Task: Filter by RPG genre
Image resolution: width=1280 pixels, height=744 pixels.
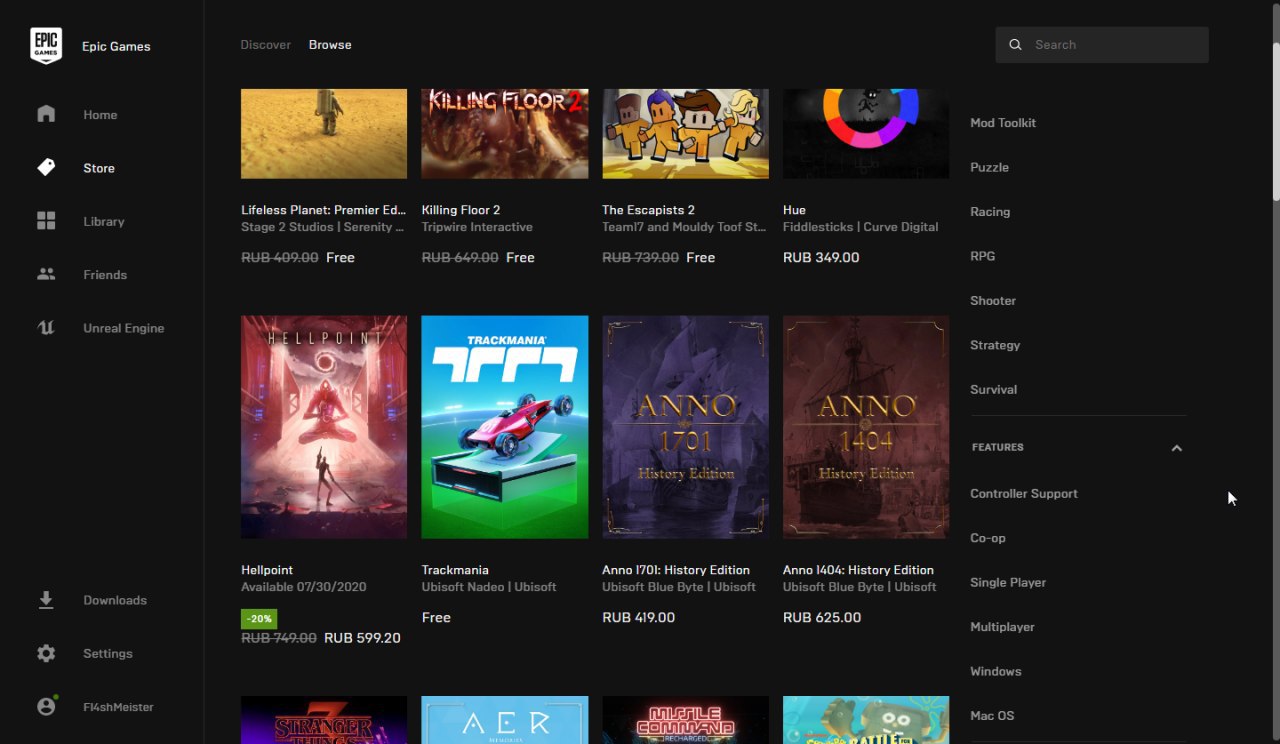Action: pos(983,256)
